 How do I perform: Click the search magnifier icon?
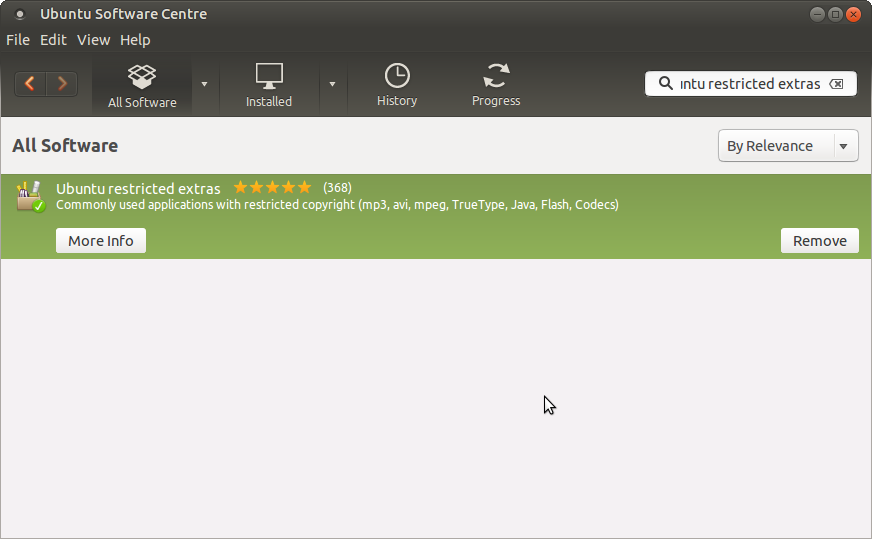pos(665,83)
